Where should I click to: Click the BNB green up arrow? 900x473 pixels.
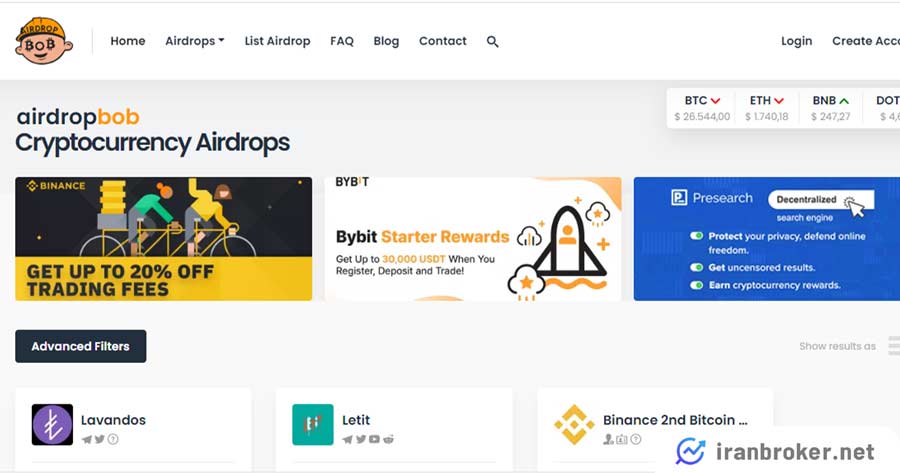844,101
